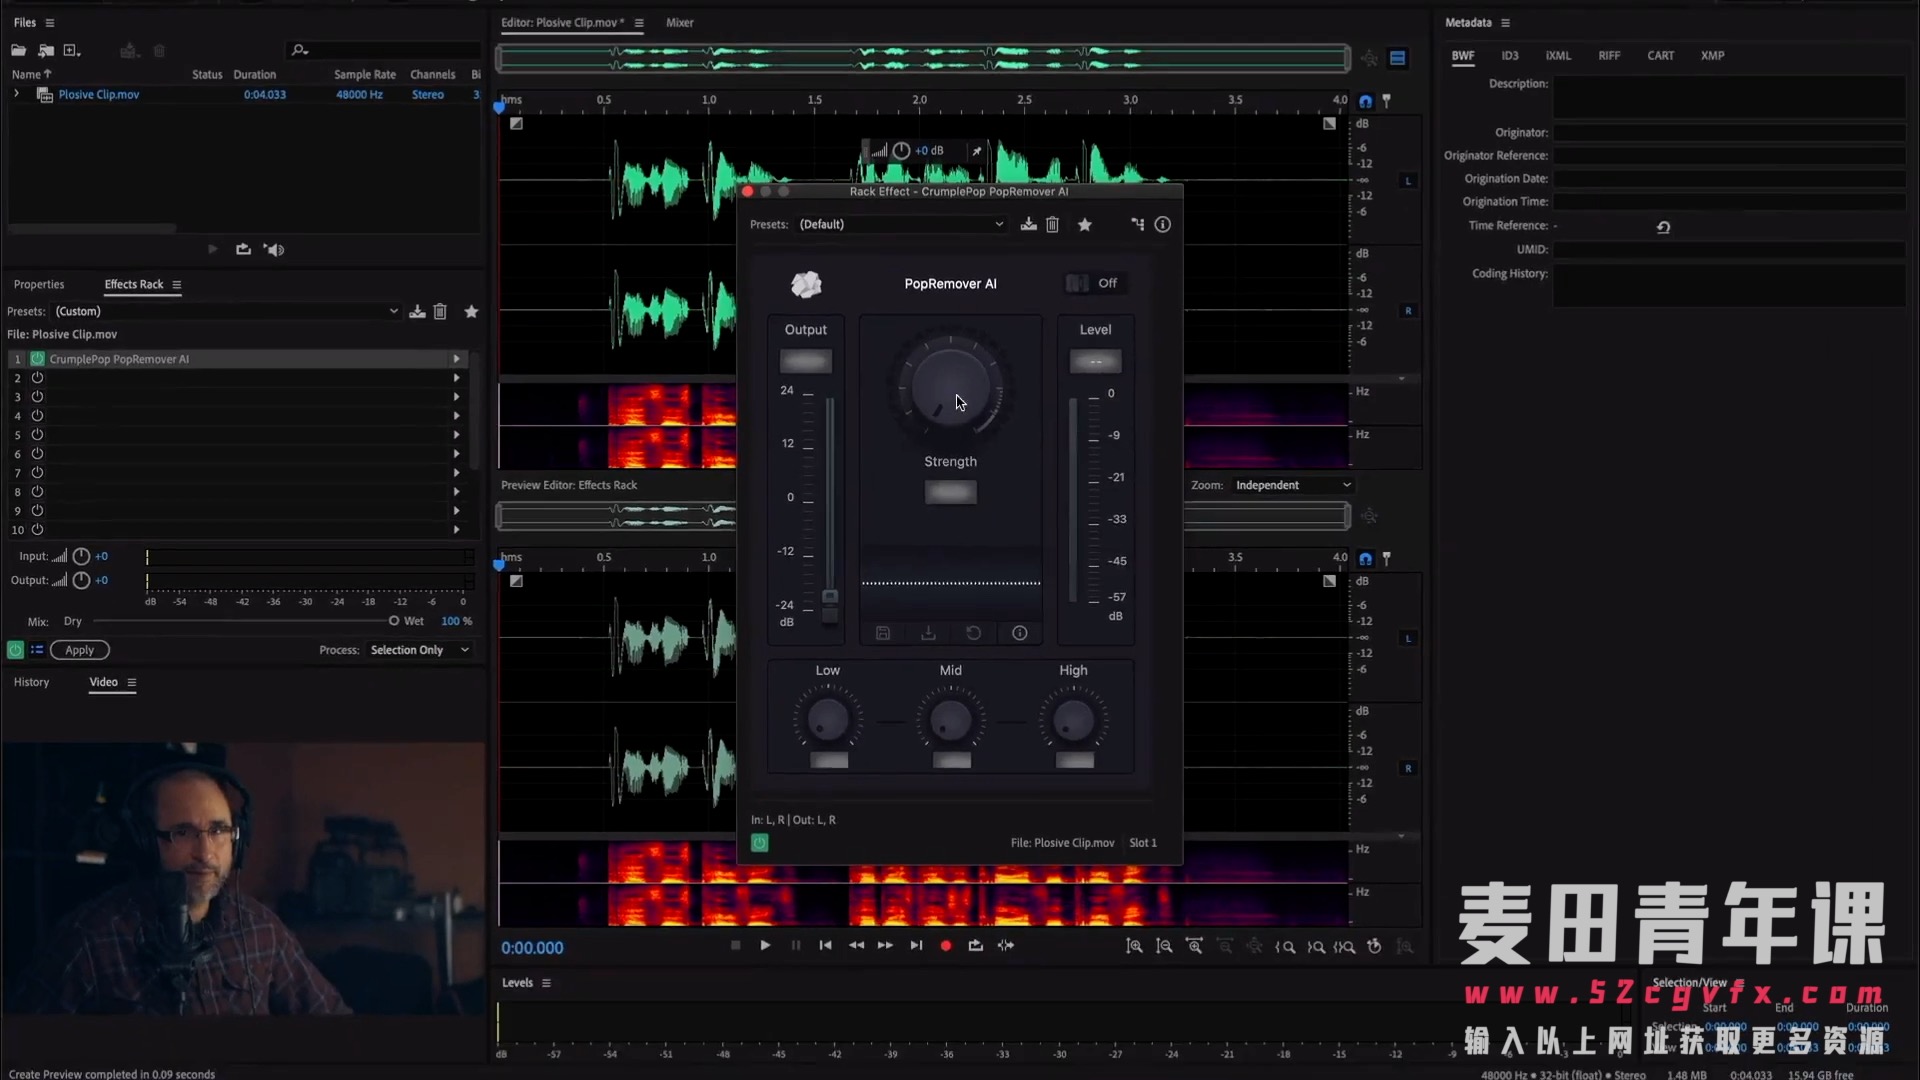Click the Play button in transport controls
1920x1080 pixels.
765,945
